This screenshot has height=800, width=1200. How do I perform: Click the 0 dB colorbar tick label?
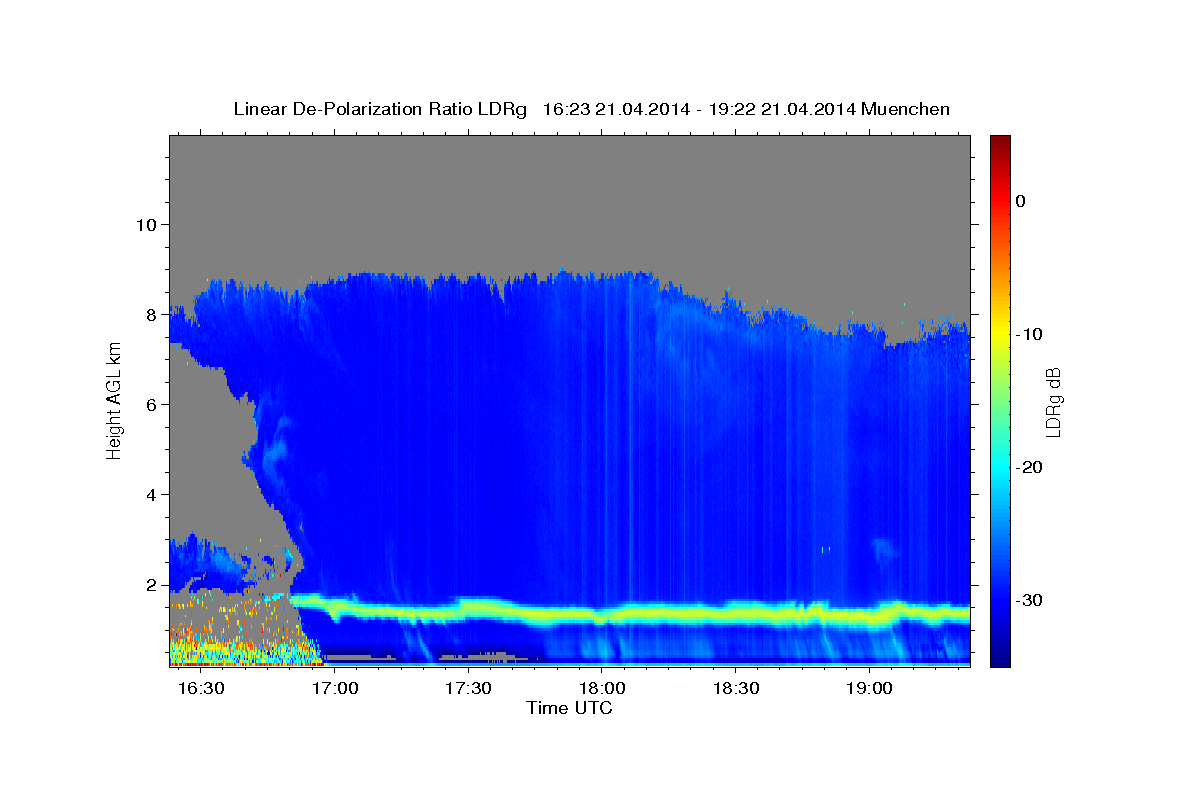1020,201
